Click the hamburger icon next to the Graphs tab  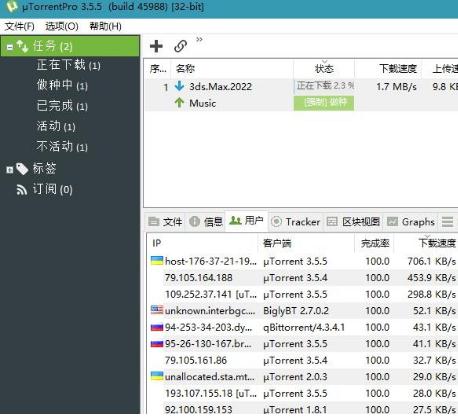[x=447, y=222]
